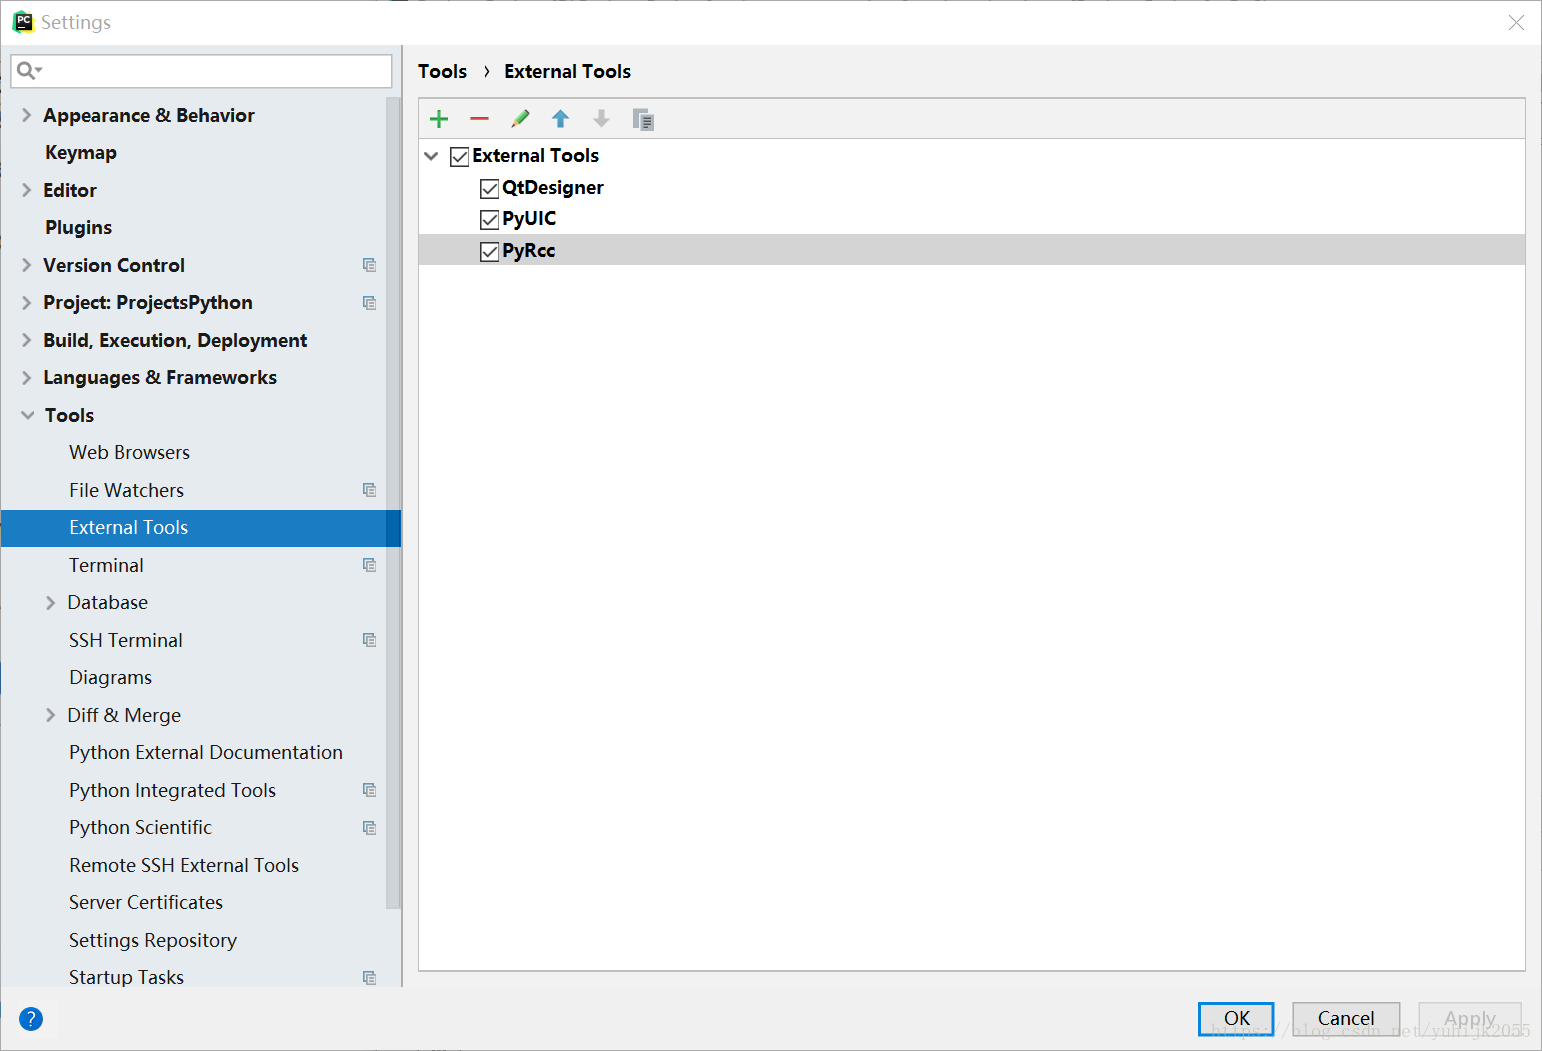Select the PyUIC tool row

972,218
